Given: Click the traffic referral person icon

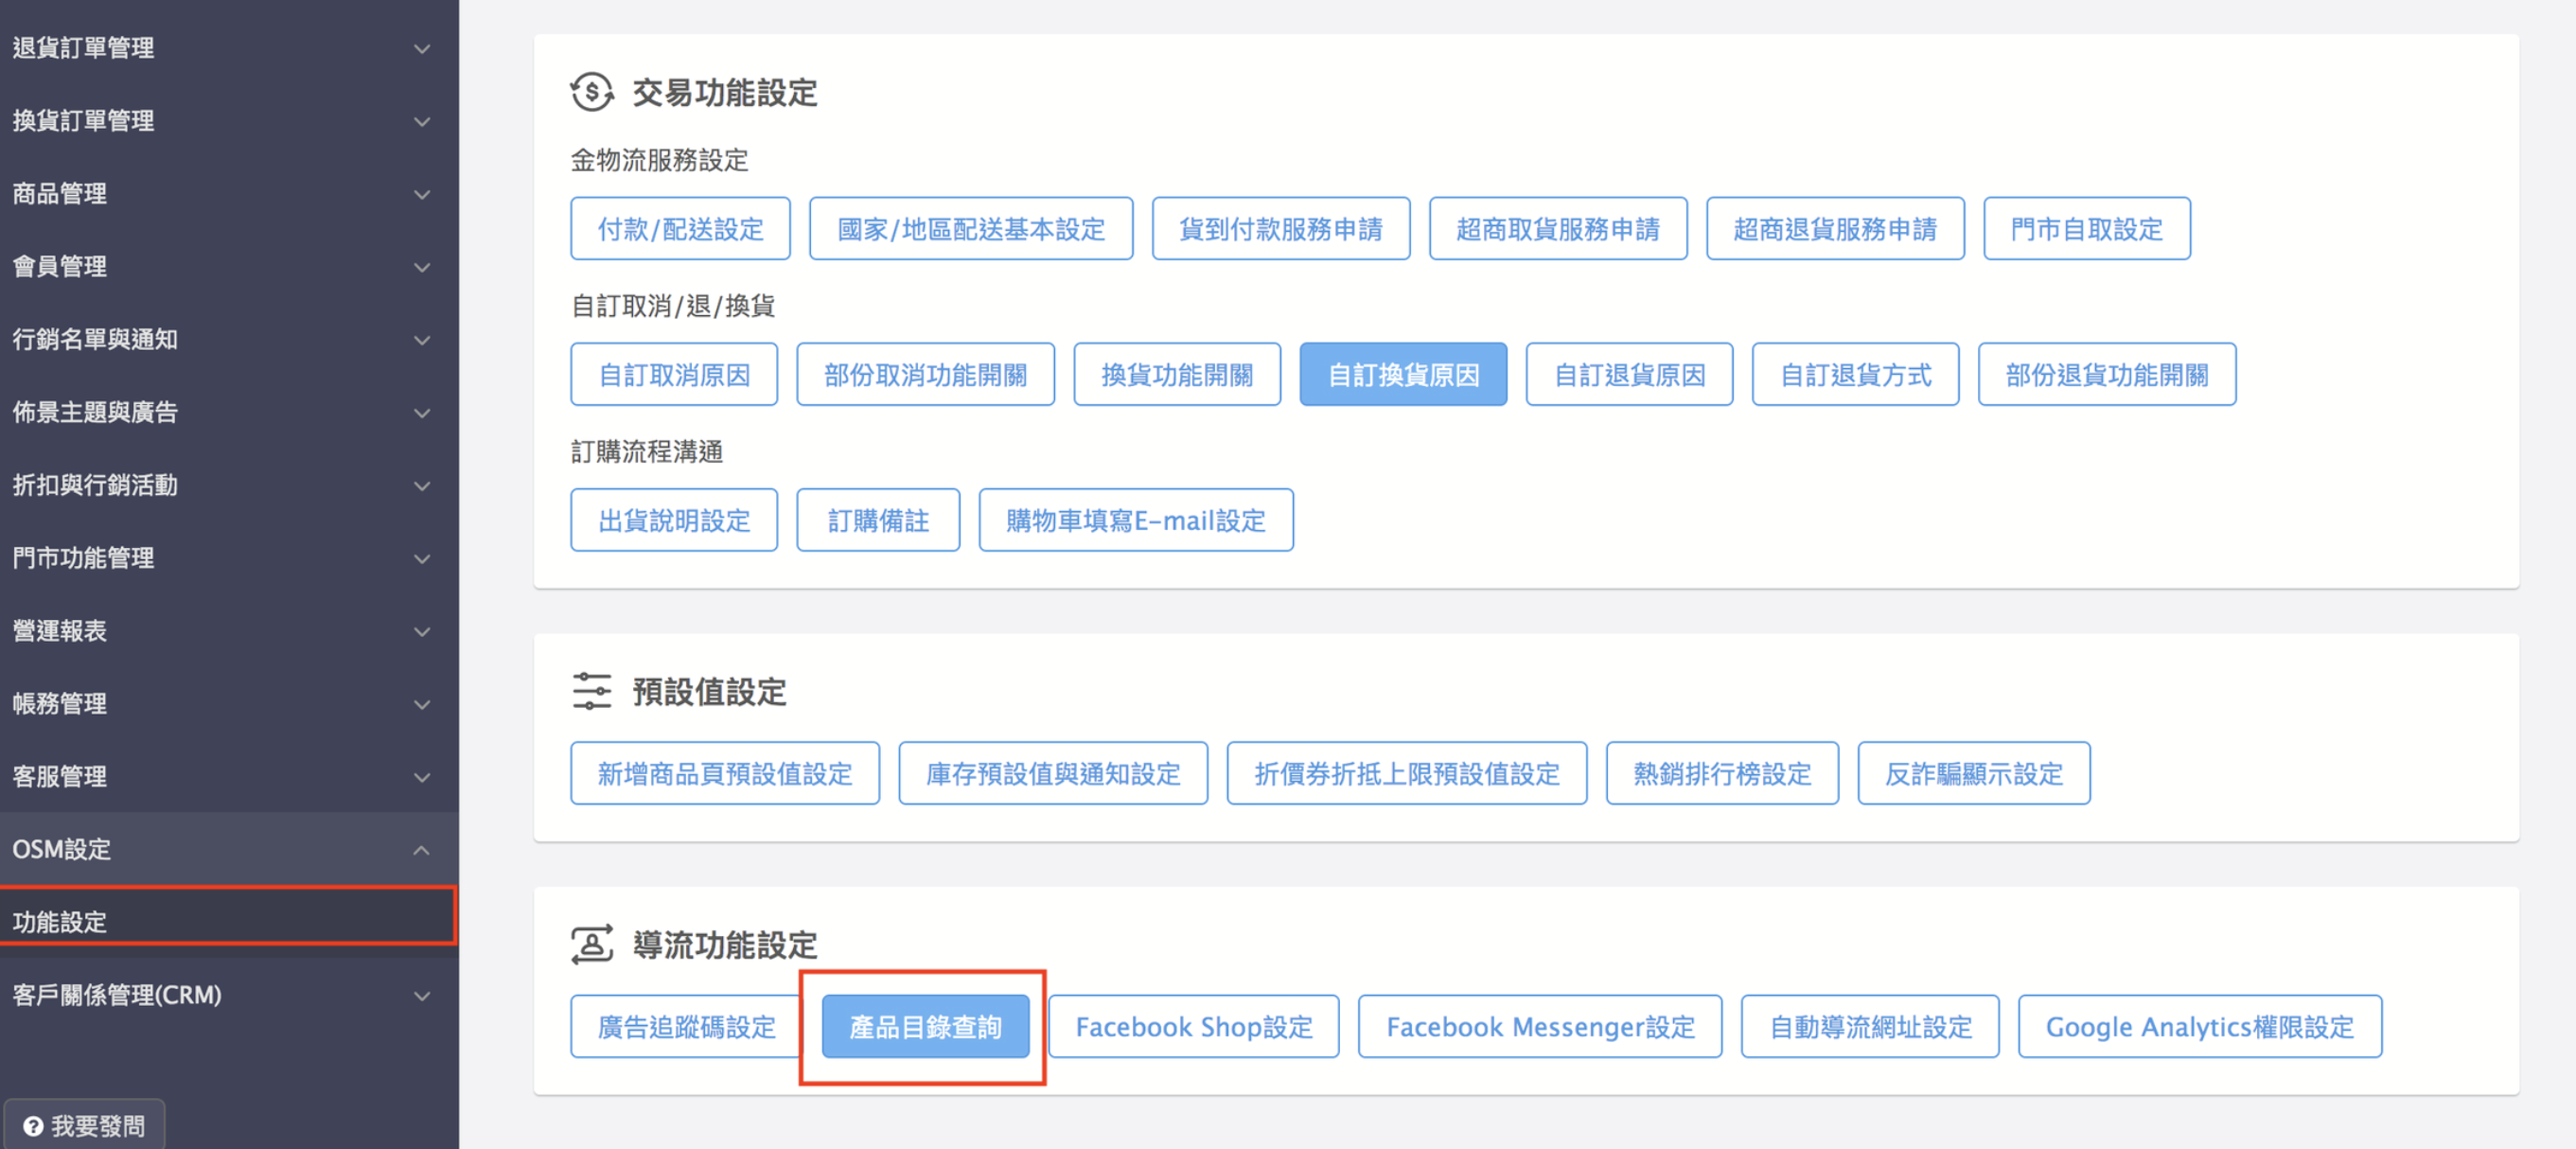Looking at the screenshot, I should pos(591,944).
